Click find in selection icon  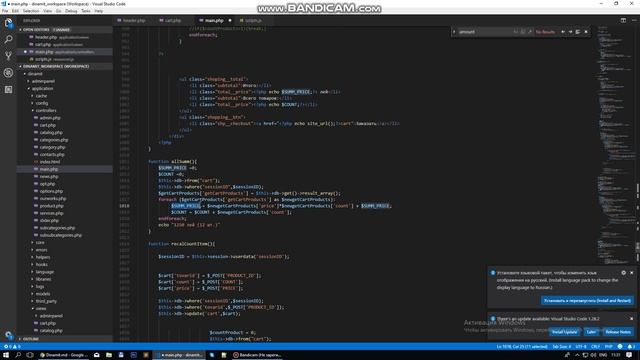pyautogui.click(x=578, y=32)
